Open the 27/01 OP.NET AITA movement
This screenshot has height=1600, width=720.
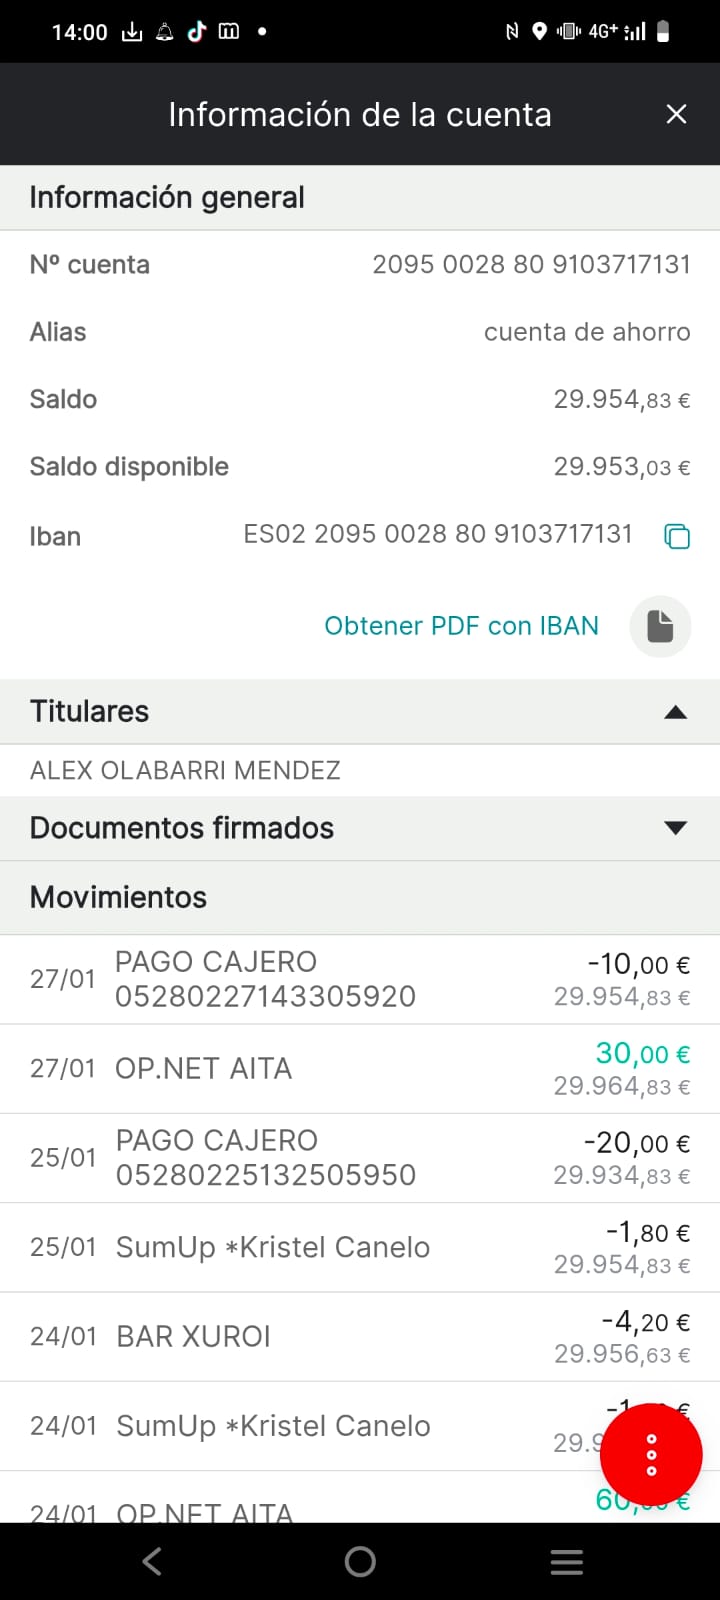pyautogui.click(x=360, y=1069)
